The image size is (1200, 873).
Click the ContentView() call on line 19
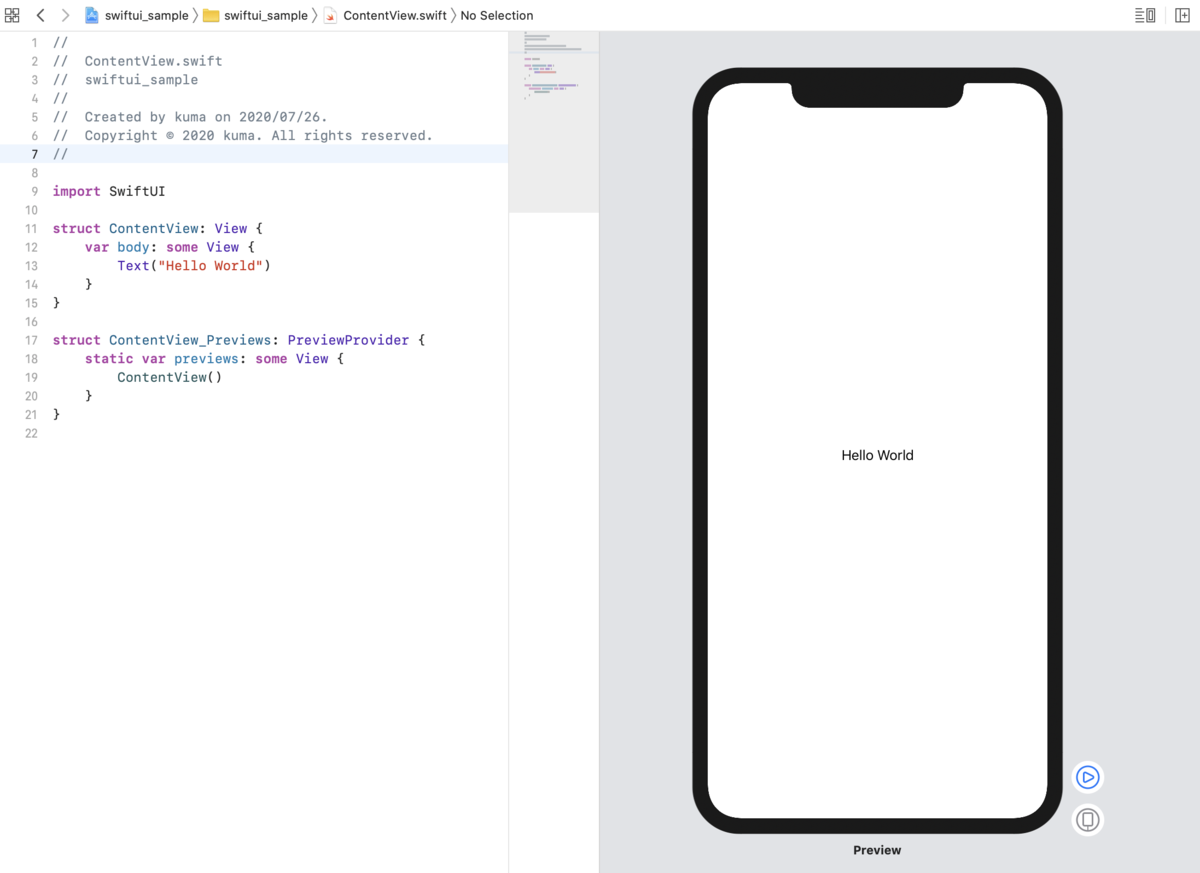point(169,377)
